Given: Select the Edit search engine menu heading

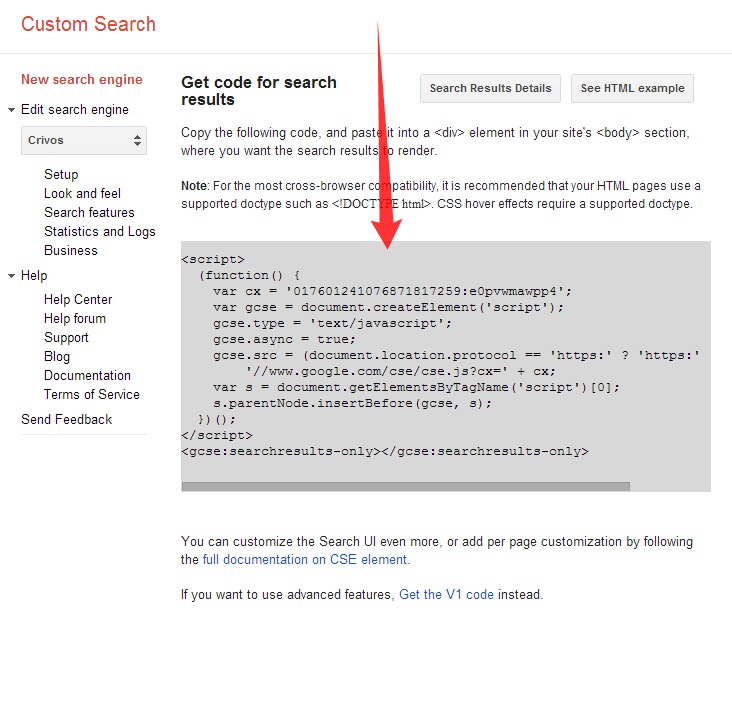Looking at the screenshot, I should tap(75, 110).
